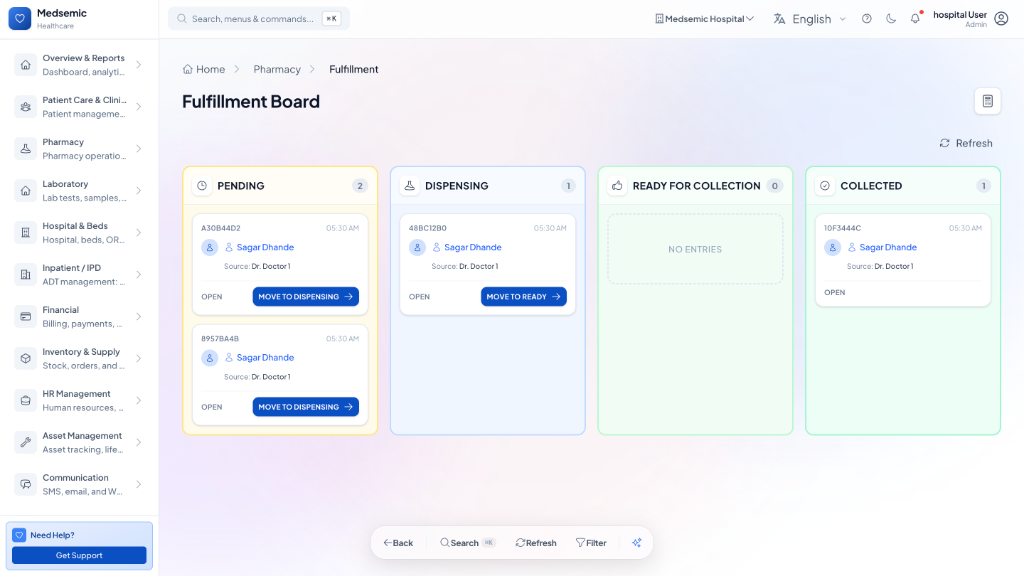The width and height of the screenshot is (1024, 576).
Task: Toggle dark mode moon icon
Action: (891, 19)
